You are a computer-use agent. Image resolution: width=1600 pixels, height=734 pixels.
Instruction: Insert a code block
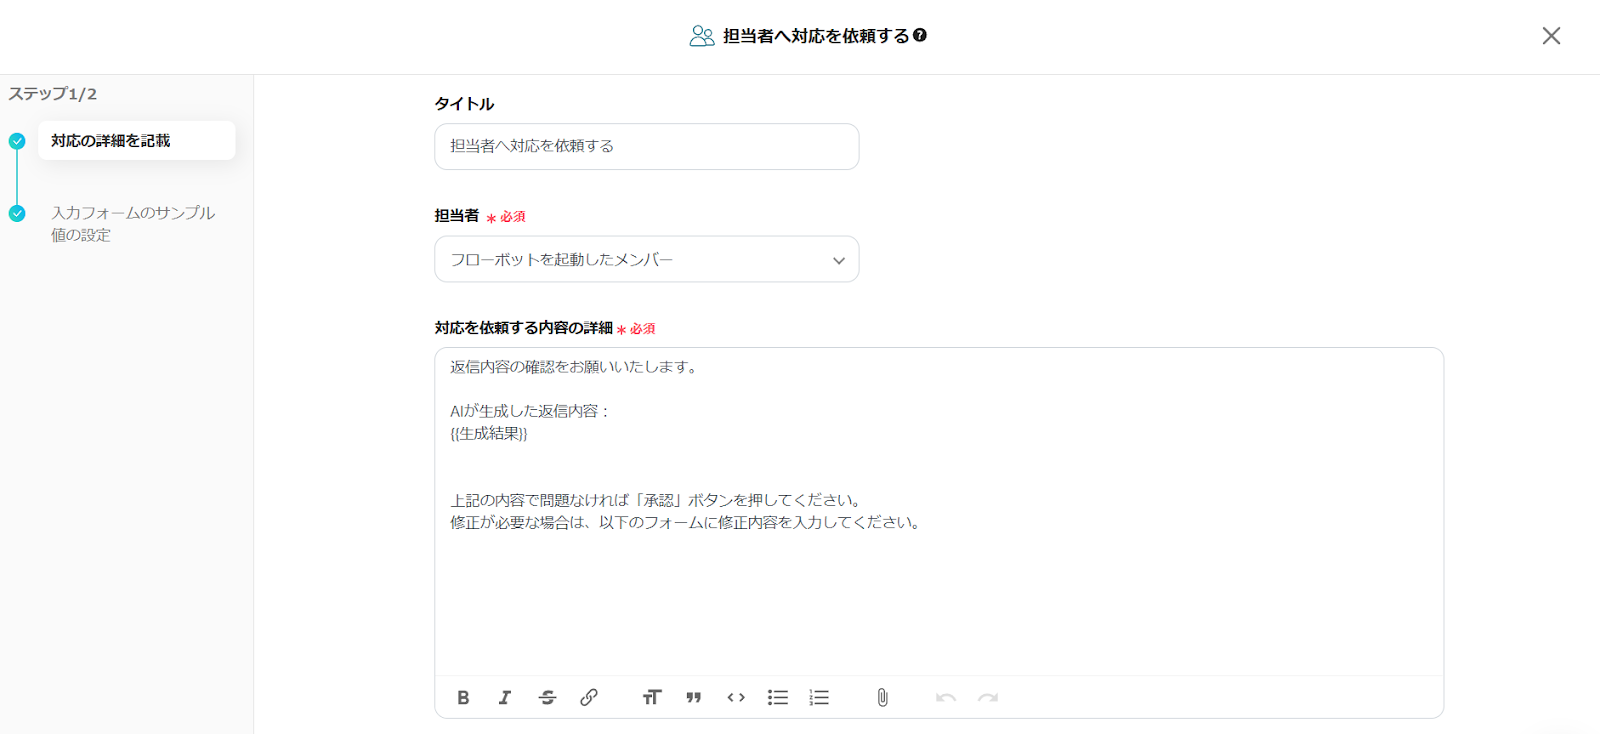click(x=736, y=698)
